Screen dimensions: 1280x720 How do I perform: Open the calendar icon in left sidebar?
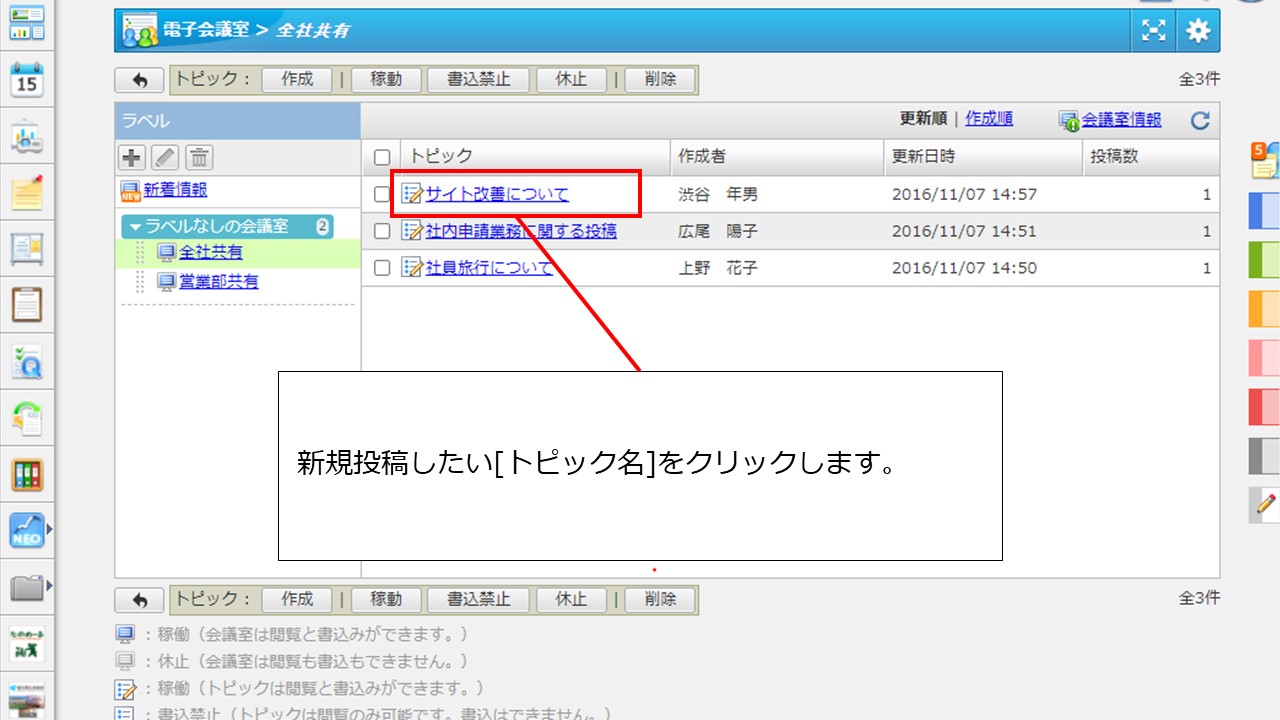coord(27,80)
